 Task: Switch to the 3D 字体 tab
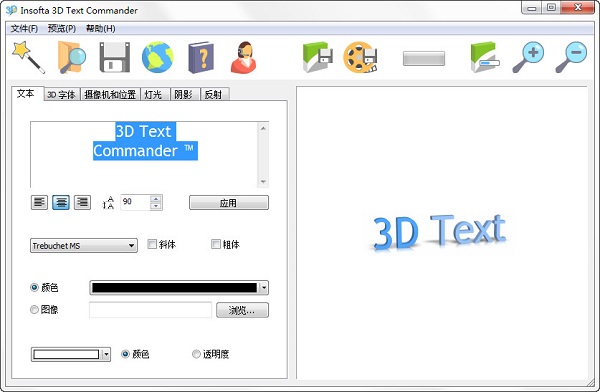click(62, 95)
